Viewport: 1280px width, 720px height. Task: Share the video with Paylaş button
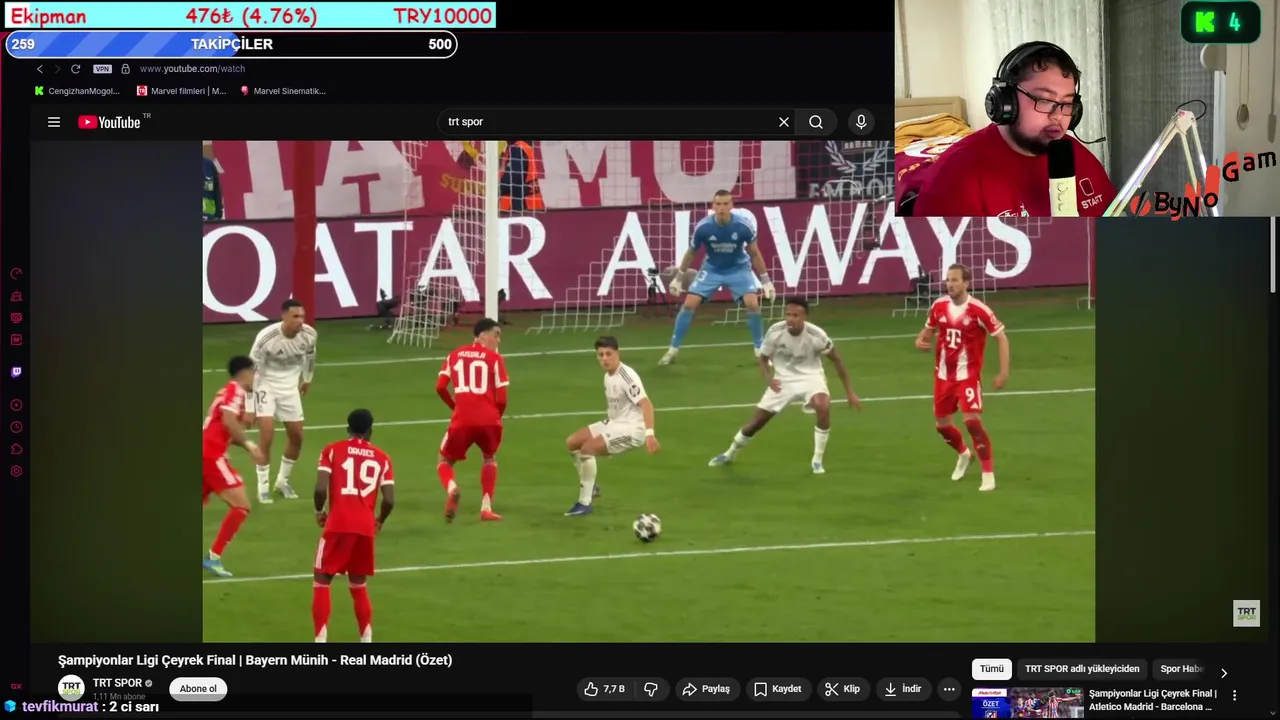(x=706, y=689)
